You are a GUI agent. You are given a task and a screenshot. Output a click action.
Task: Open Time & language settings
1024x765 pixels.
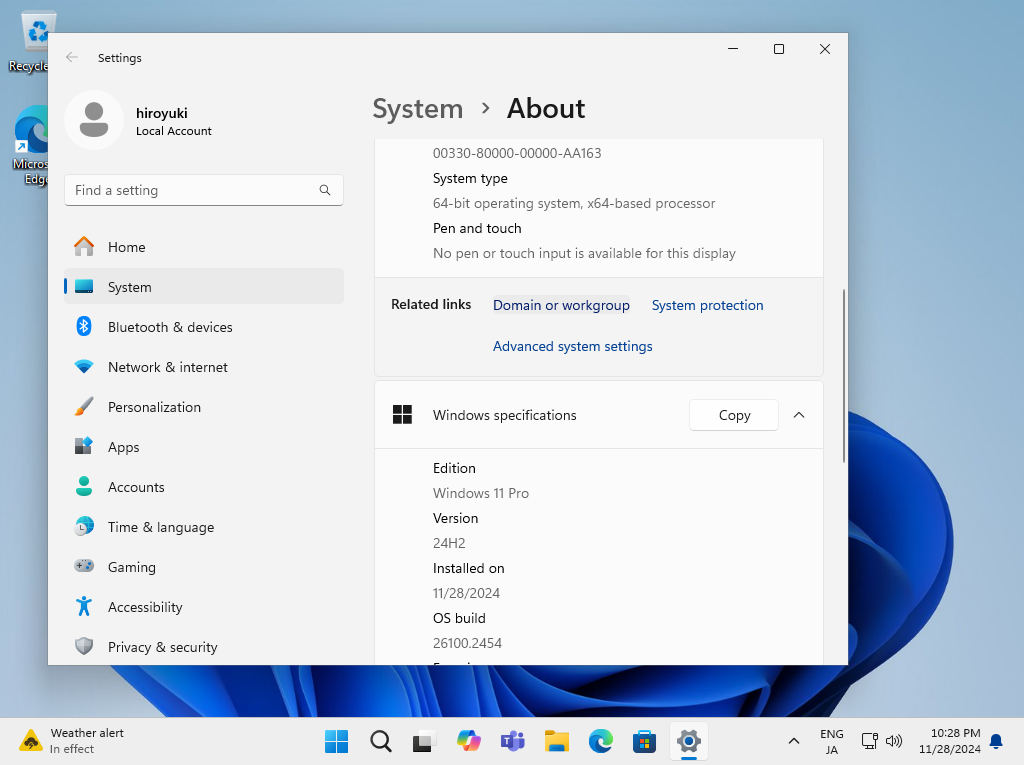tap(204, 527)
